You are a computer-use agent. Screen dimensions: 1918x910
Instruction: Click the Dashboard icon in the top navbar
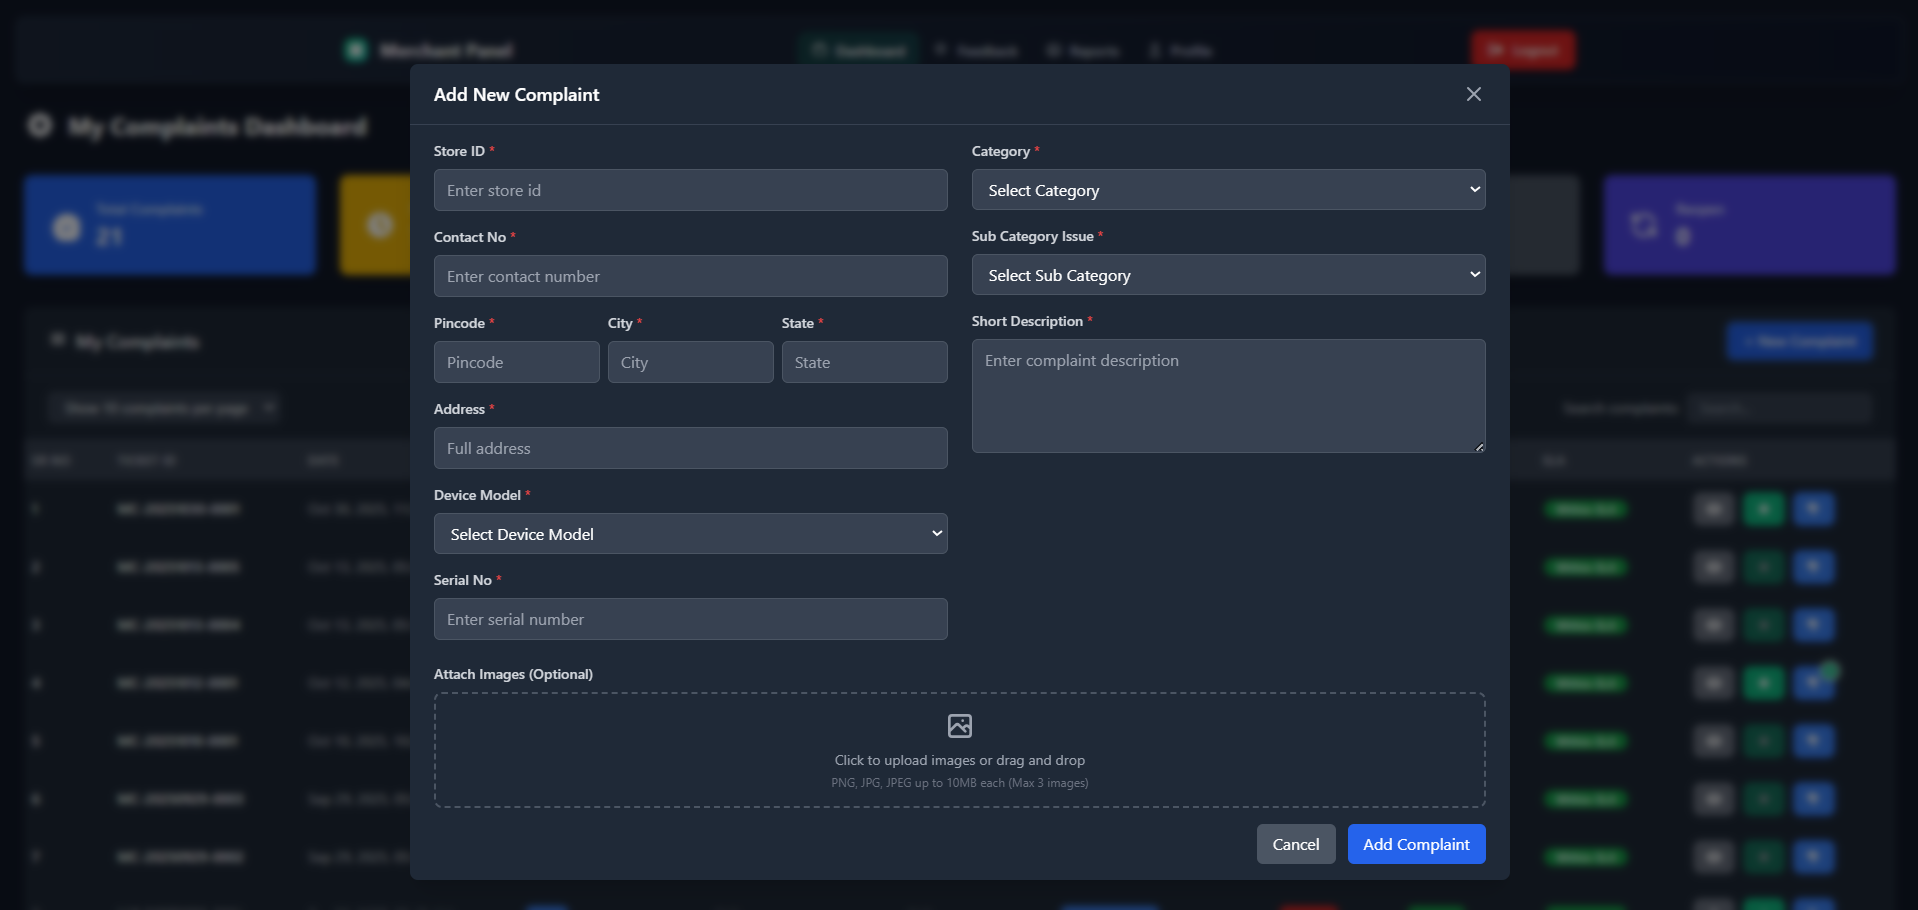pyautogui.click(x=820, y=49)
